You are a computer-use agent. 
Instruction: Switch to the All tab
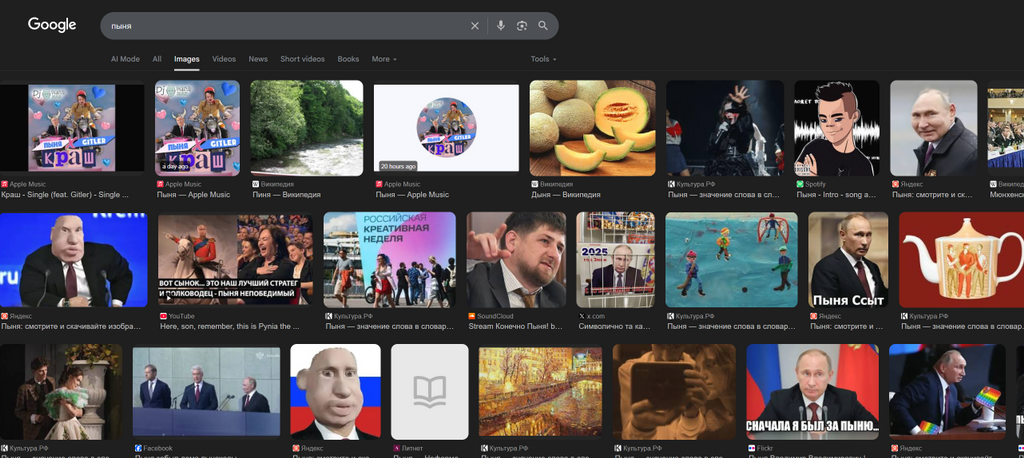[157, 59]
